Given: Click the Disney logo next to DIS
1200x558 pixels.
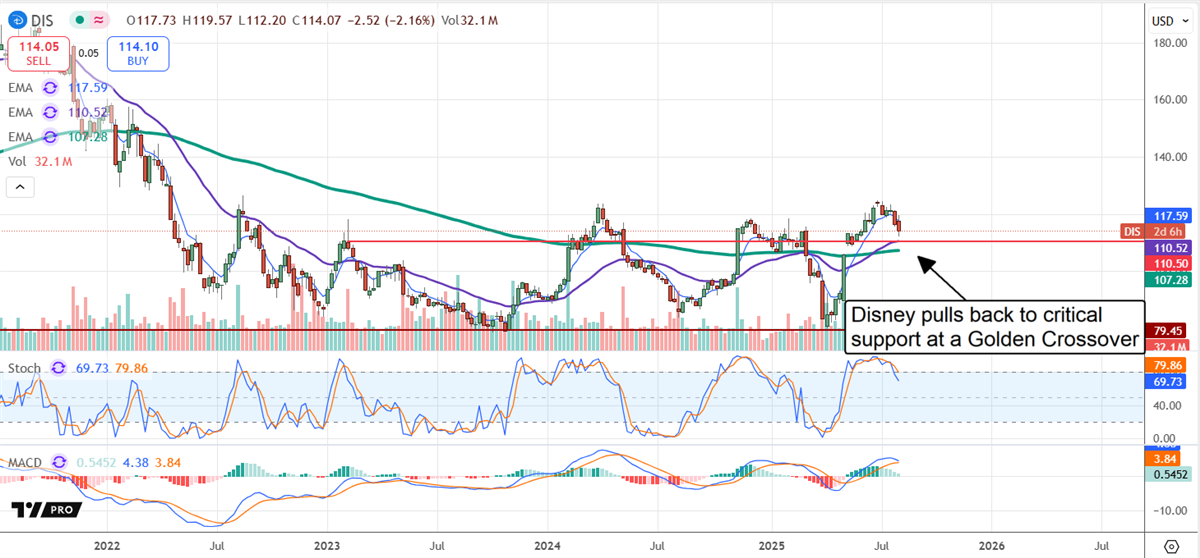Looking at the screenshot, I should pyautogui.click(x=16, y=20).
